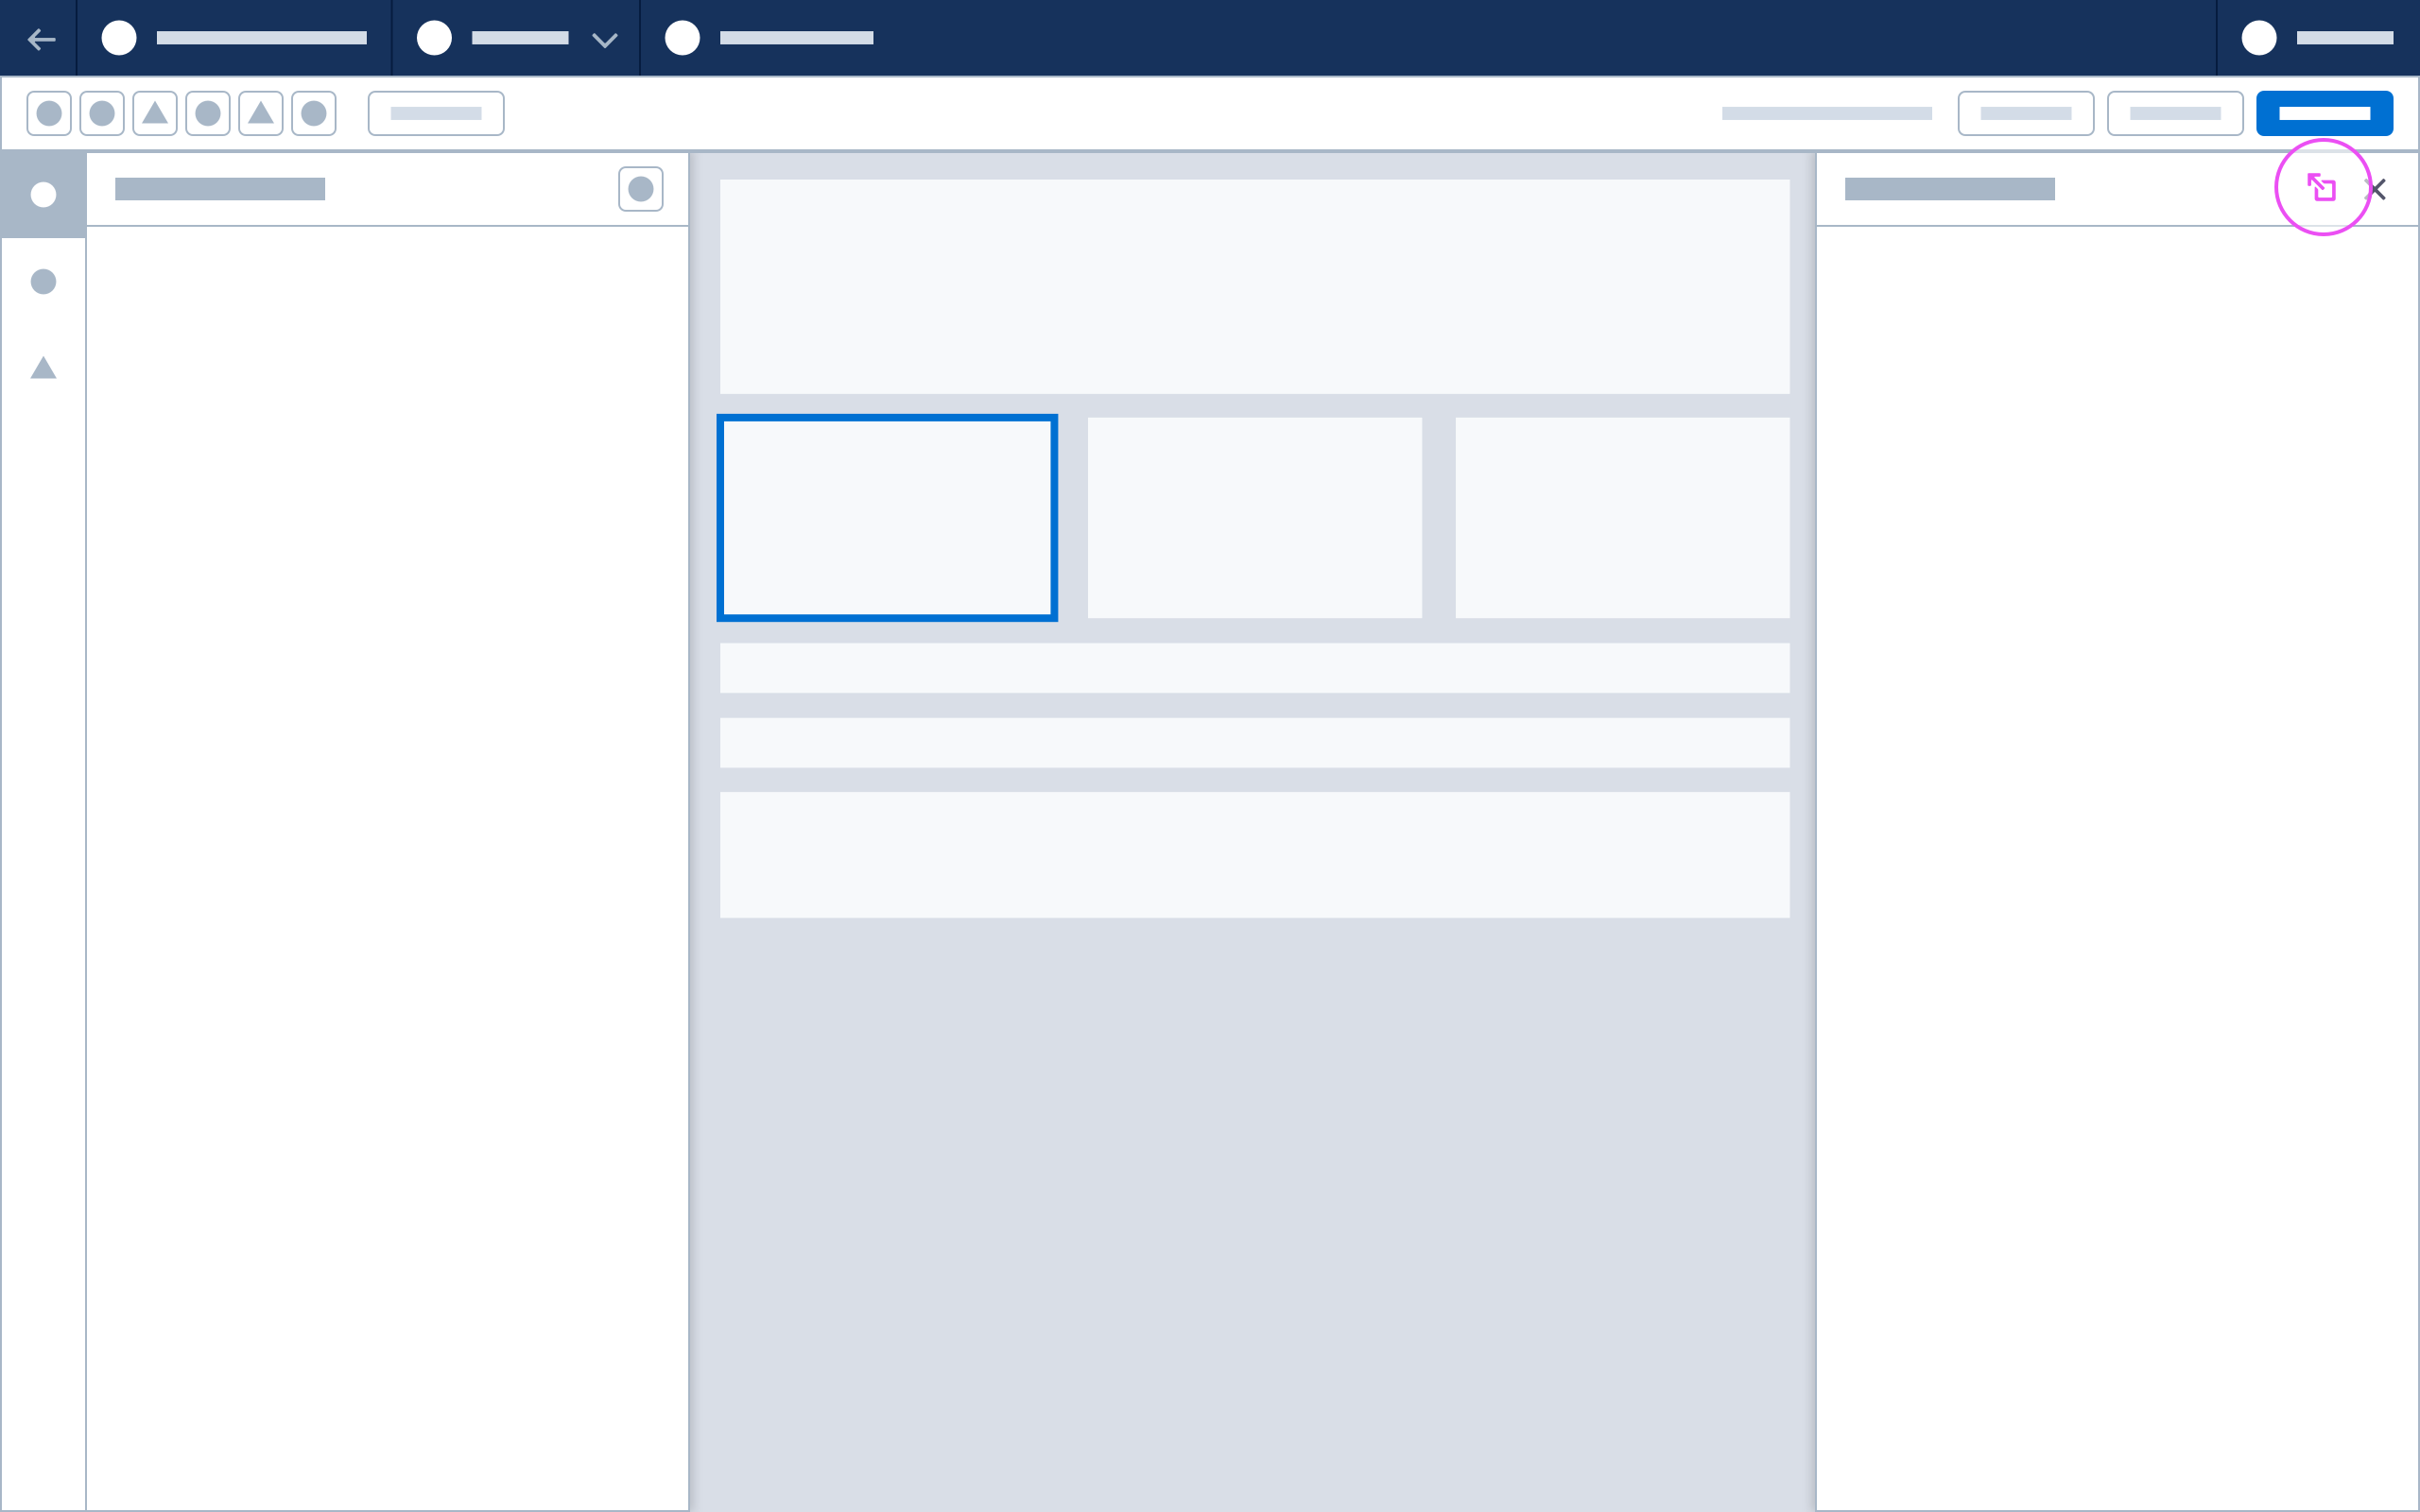The image size is (2420, 1512).
Task: Select the second triangle tool in the toolbar
Action: [261, 113]
